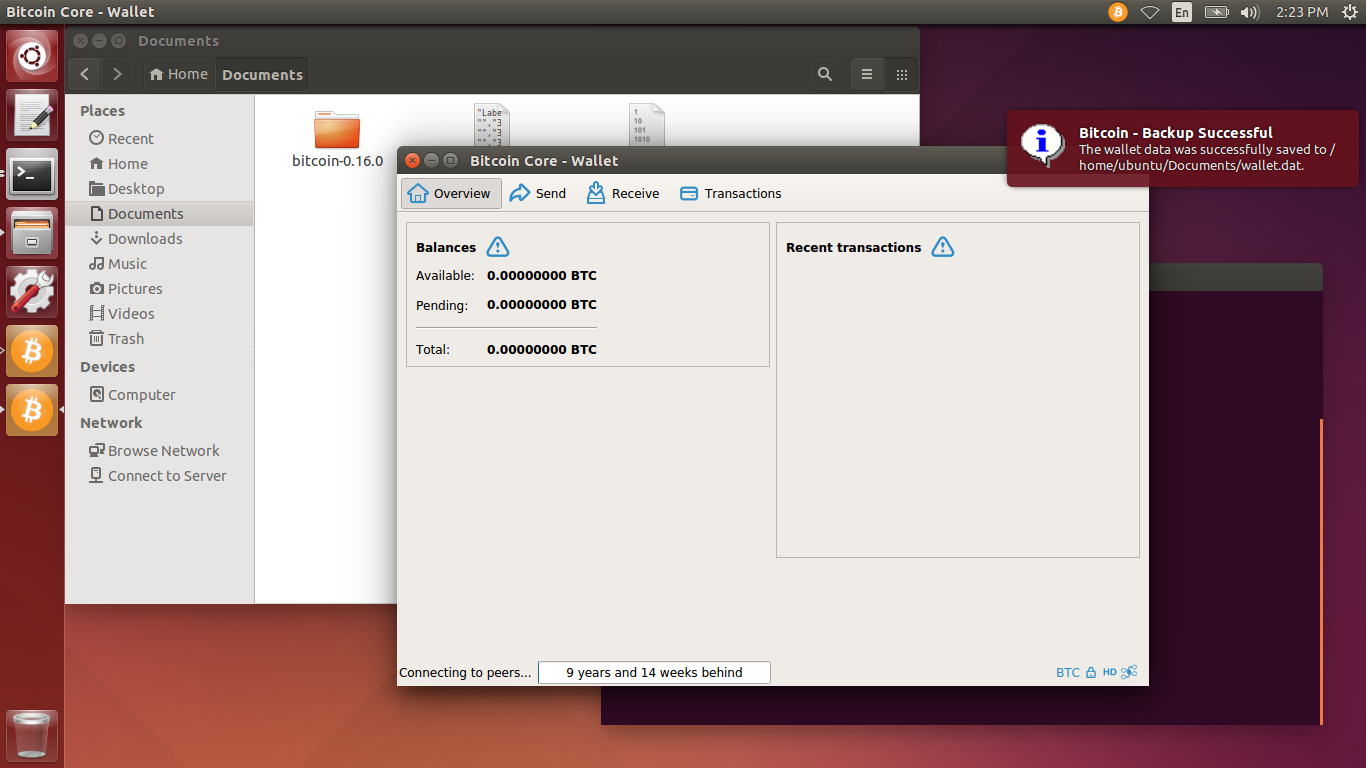Image resolution: width=1366 pixels, height=768 pixels.
Task: Open the BTC unit selector in status bar
Action: [1068, 673]
